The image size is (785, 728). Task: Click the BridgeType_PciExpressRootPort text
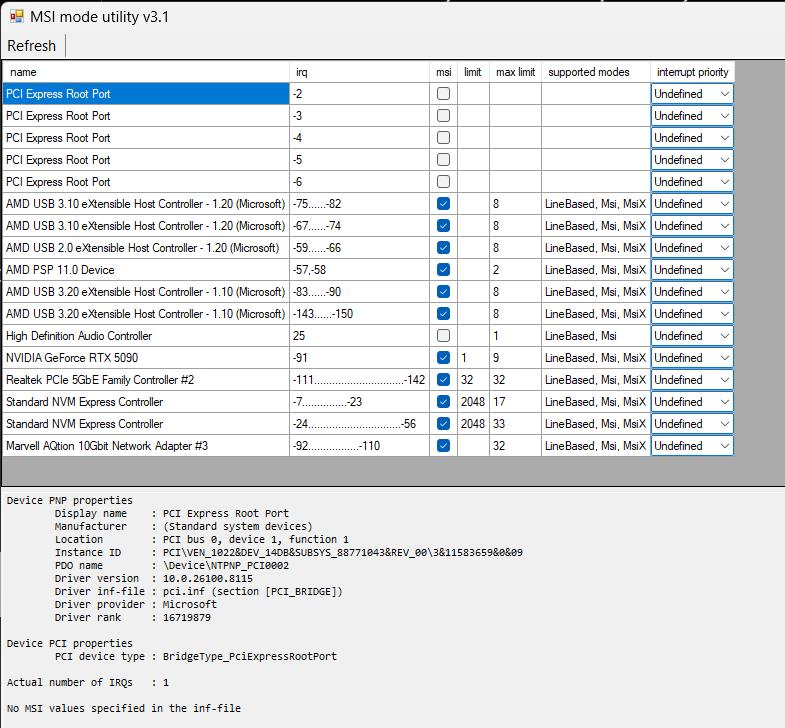250,656
